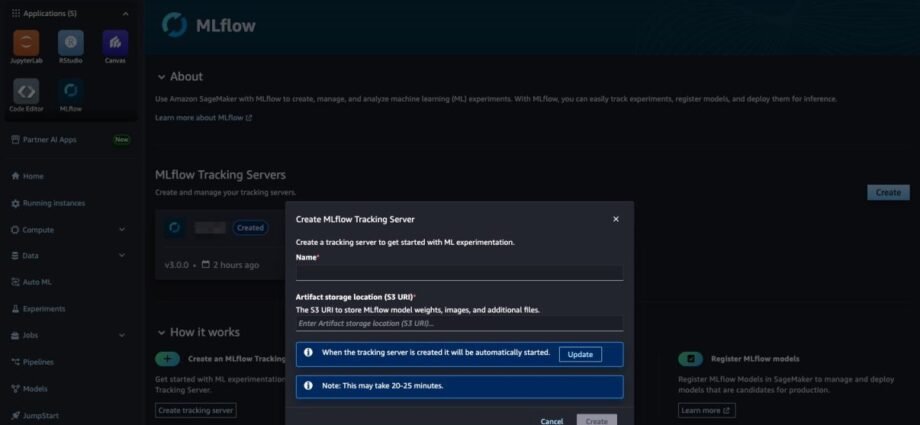Click the Update button in the info banner
The height and width of the screenshot is (425, 920).
click(580, 355)
